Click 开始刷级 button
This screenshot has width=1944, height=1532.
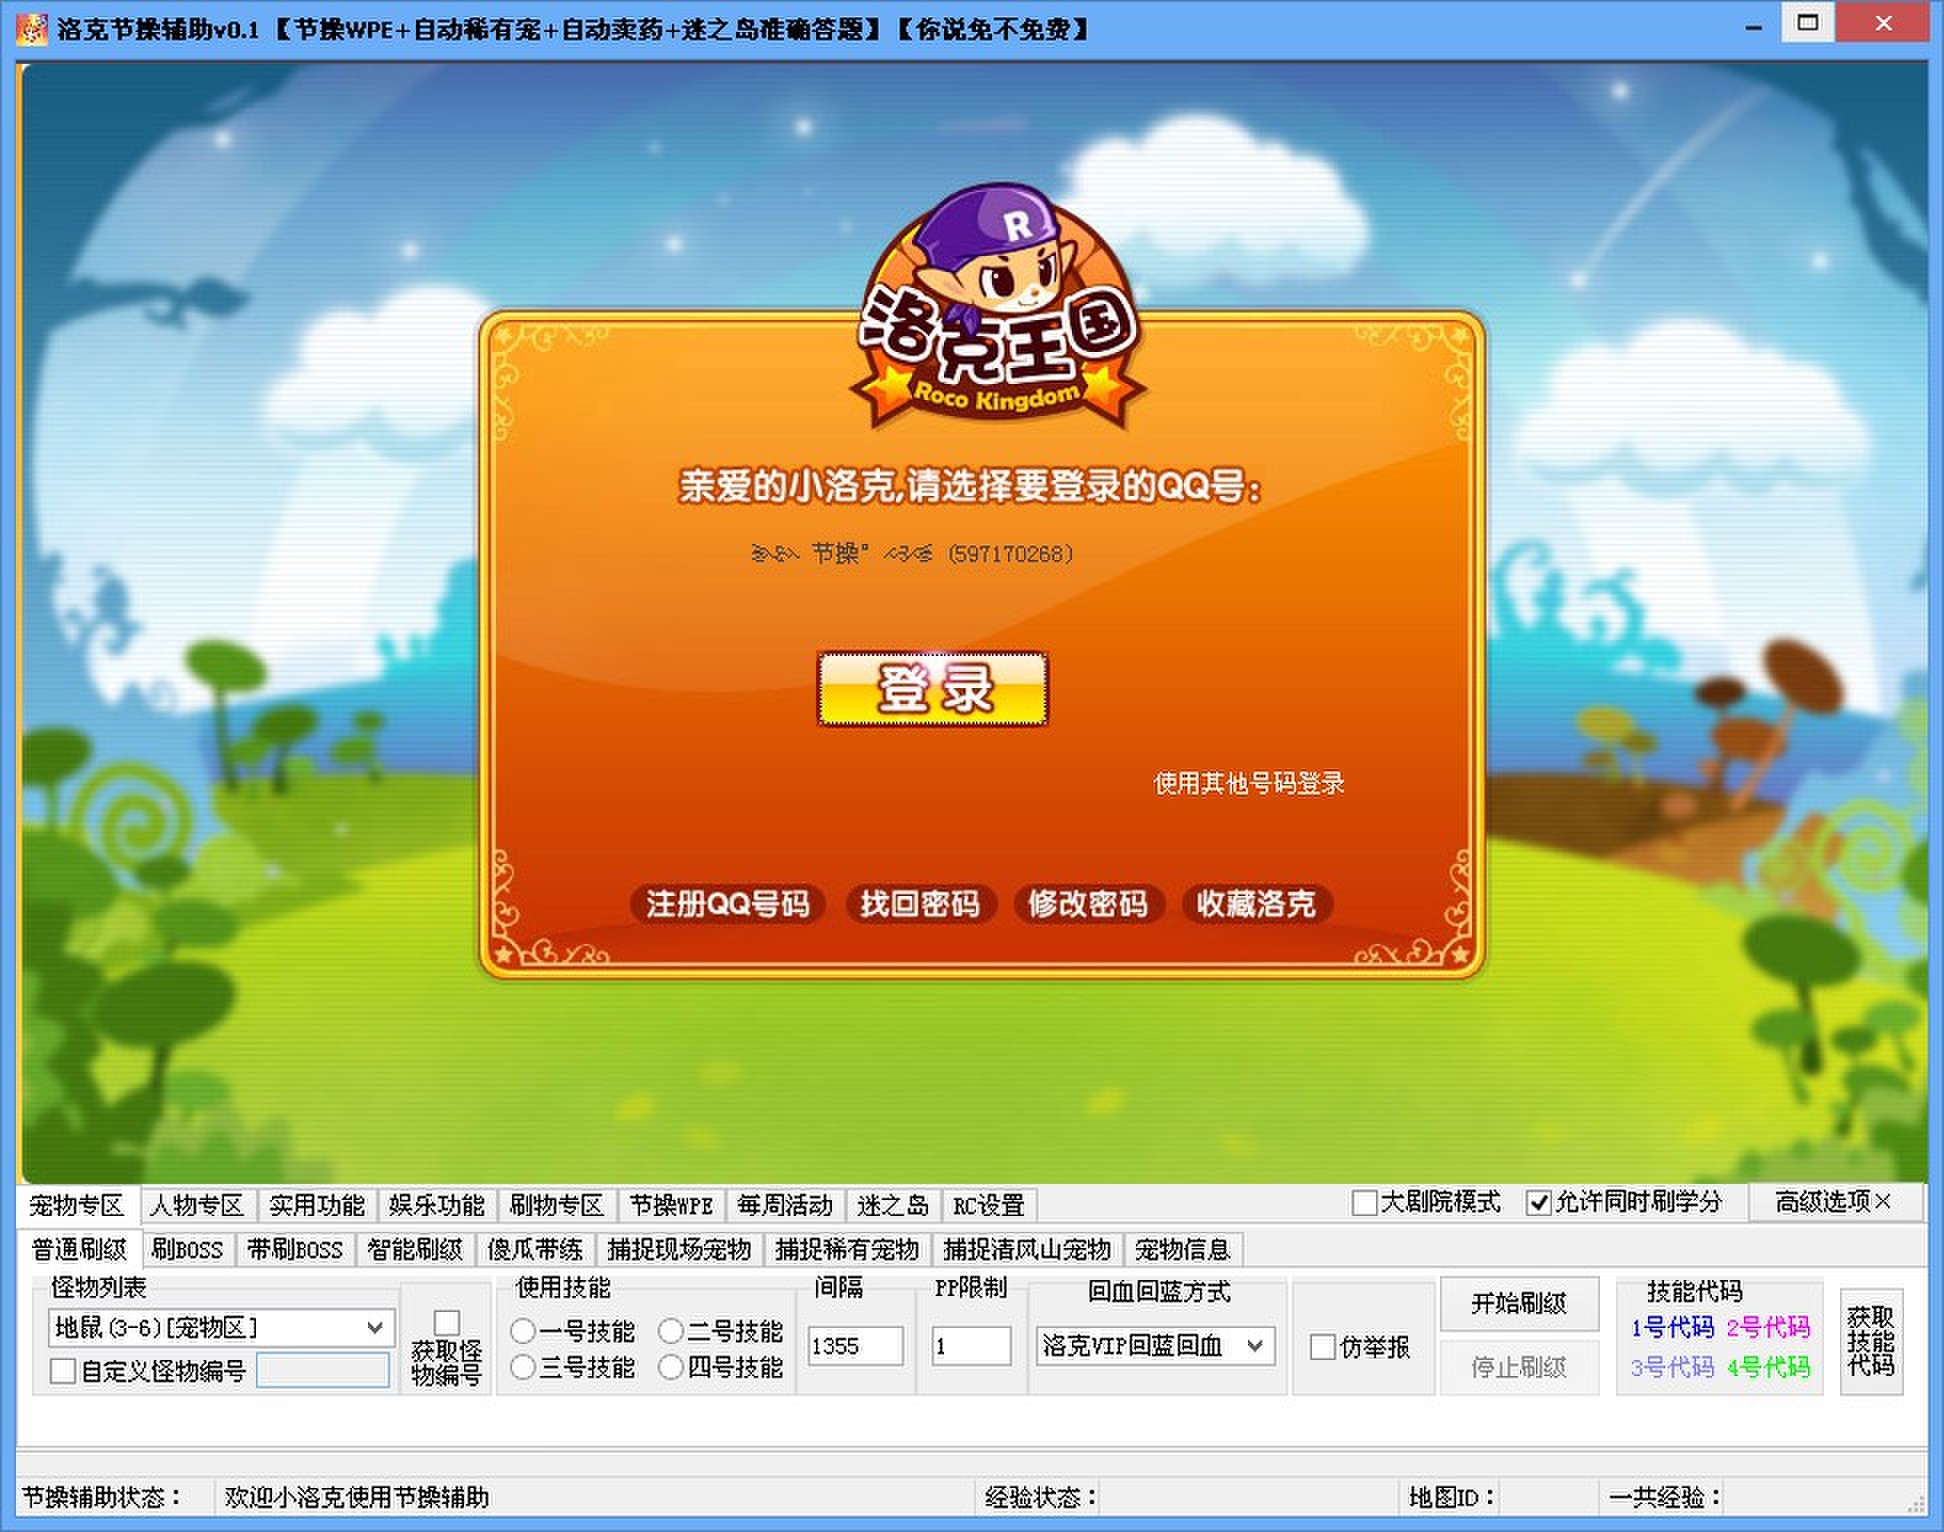point(1519,1303)
